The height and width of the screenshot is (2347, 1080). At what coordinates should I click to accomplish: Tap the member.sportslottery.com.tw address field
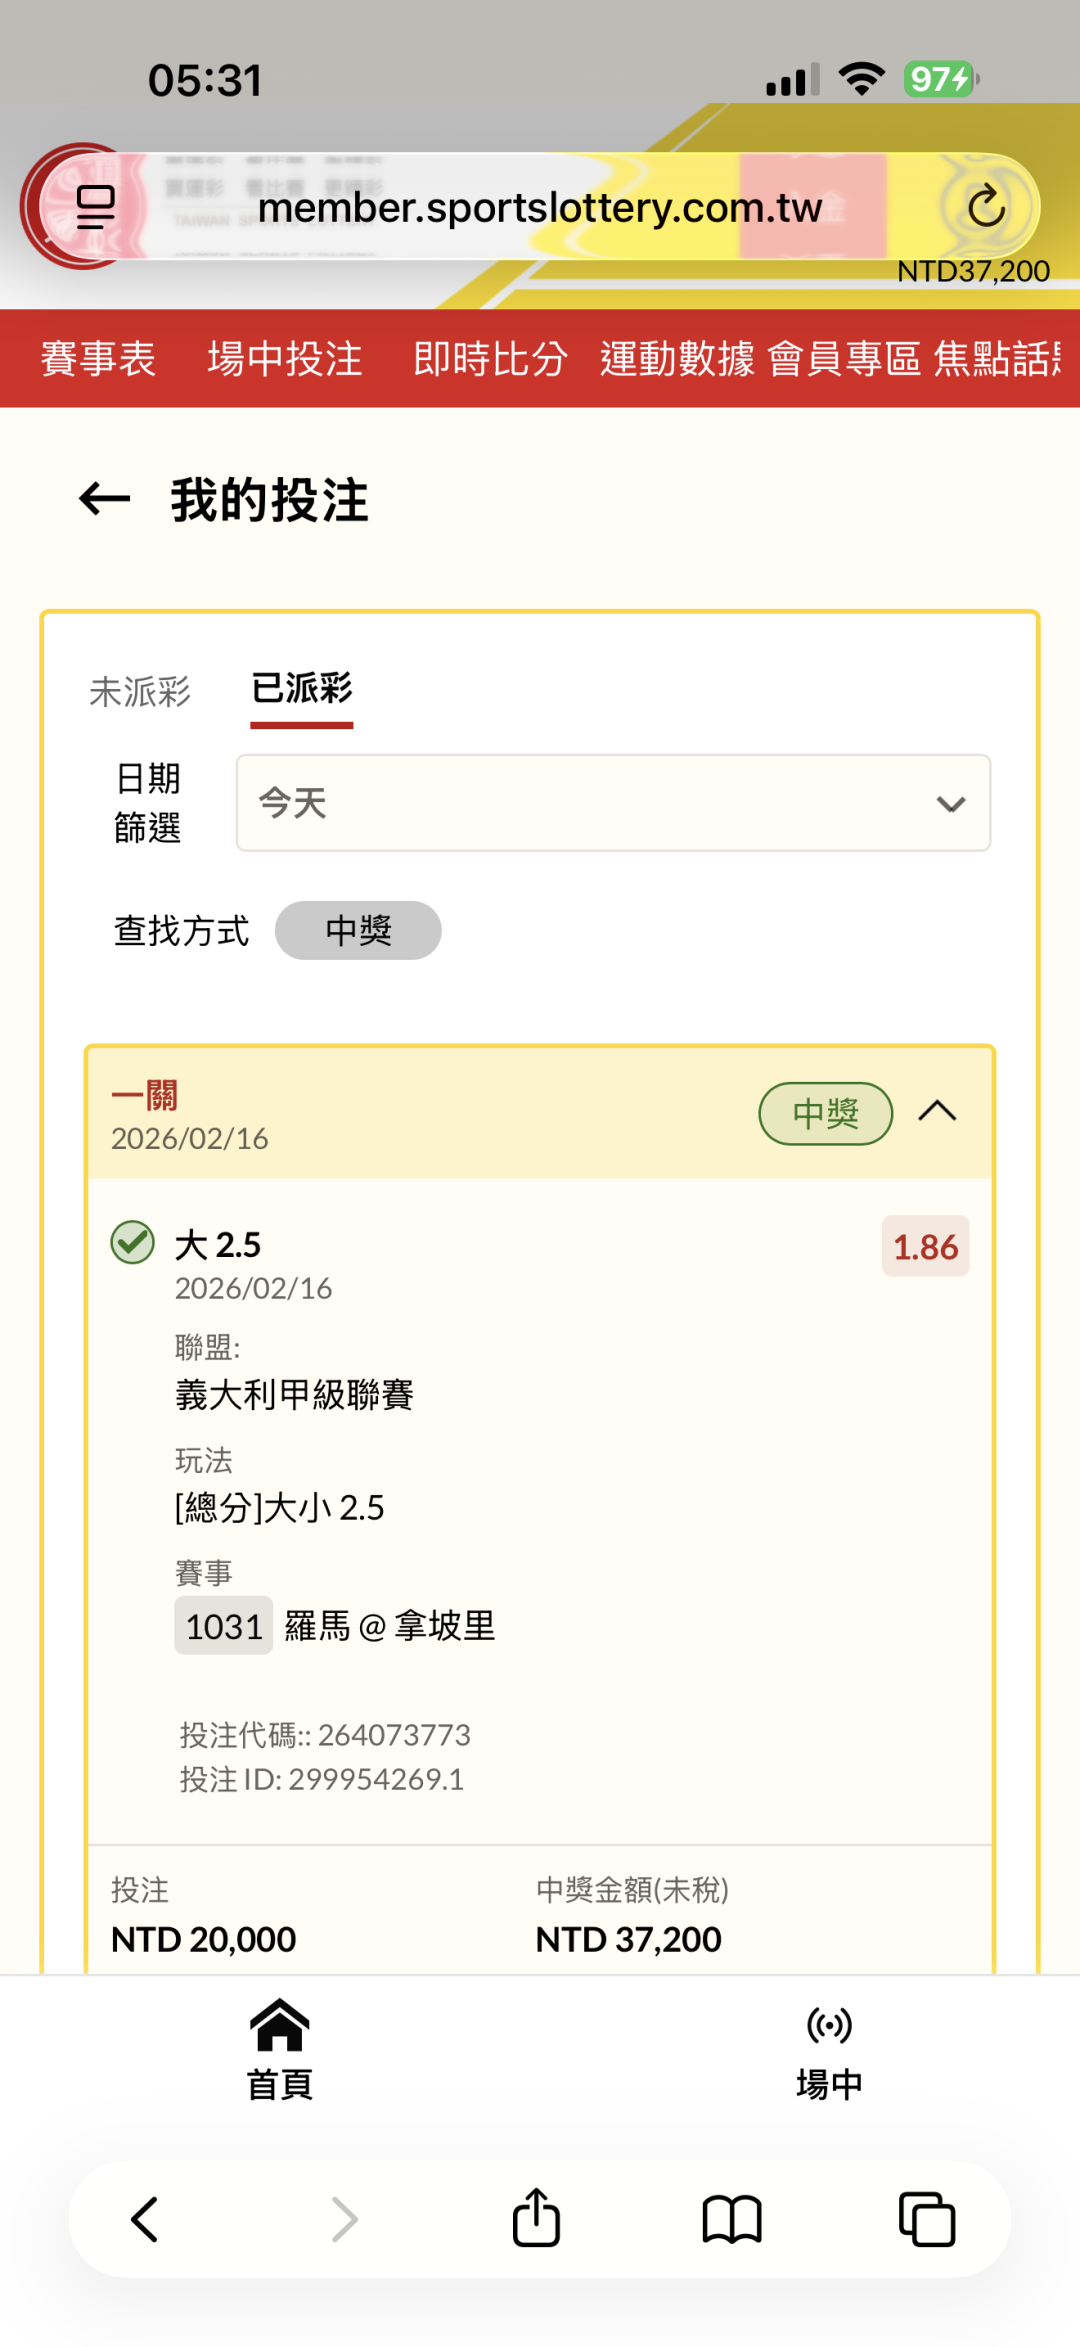(x=540, y=207)
